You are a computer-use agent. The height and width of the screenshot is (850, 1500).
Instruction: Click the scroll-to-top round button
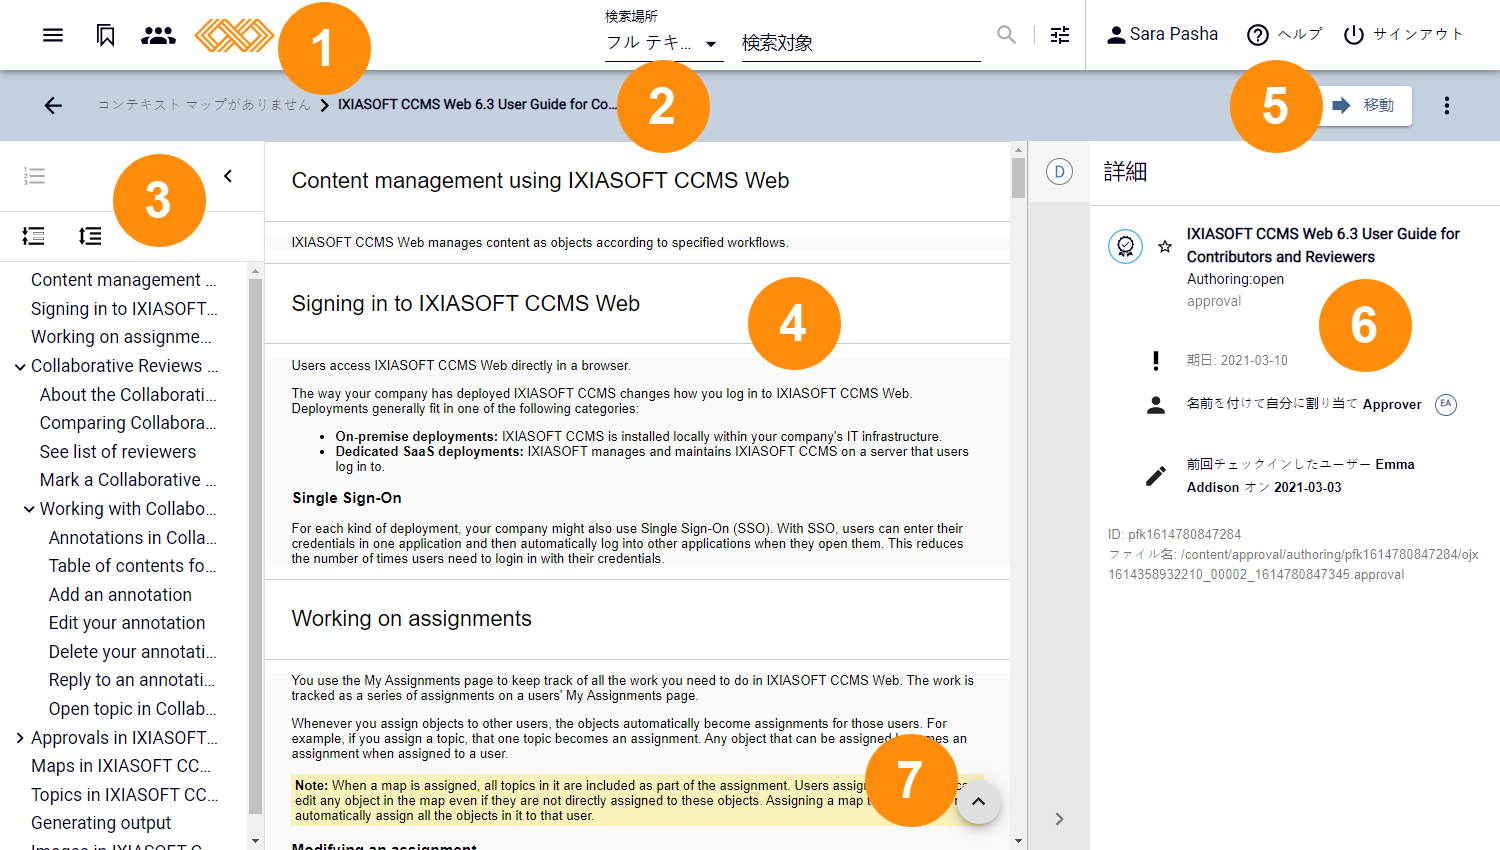[x=979, y=802]
